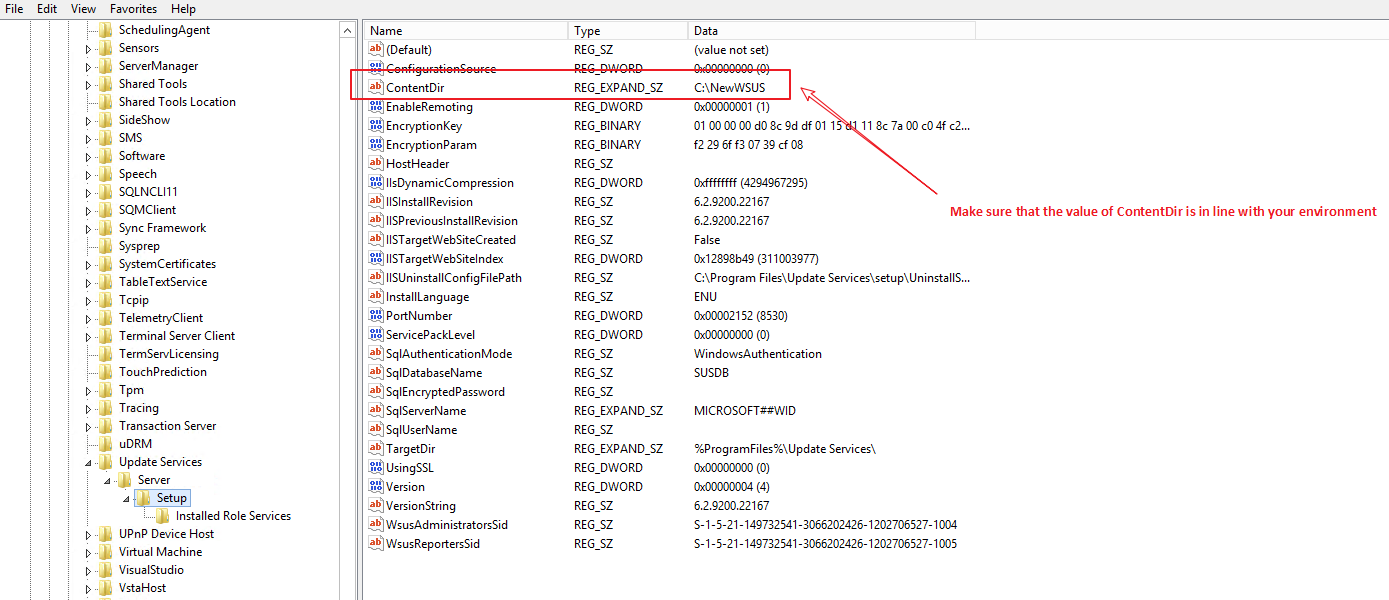
Task: Click the C:\NewWSUS data cell
Action: (x=730, y=88)
